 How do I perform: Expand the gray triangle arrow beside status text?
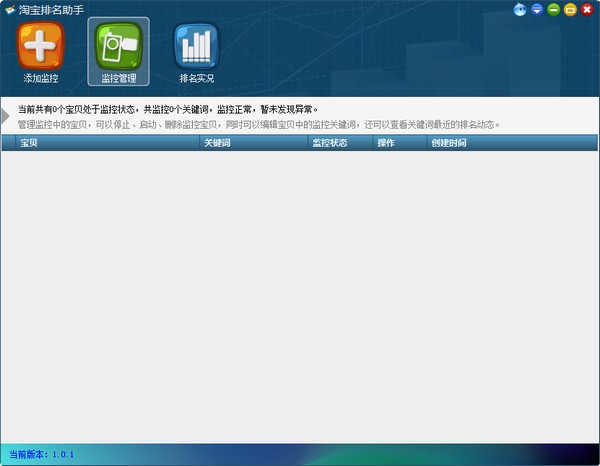tap(5, 116)
